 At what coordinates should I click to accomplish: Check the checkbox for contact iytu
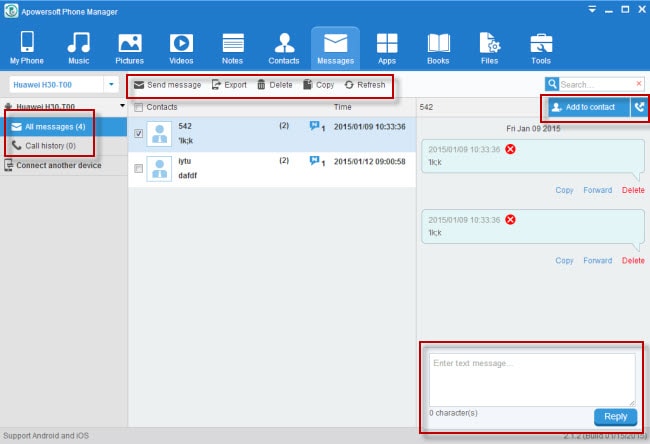pyautogui.click(x=138, y=168)
